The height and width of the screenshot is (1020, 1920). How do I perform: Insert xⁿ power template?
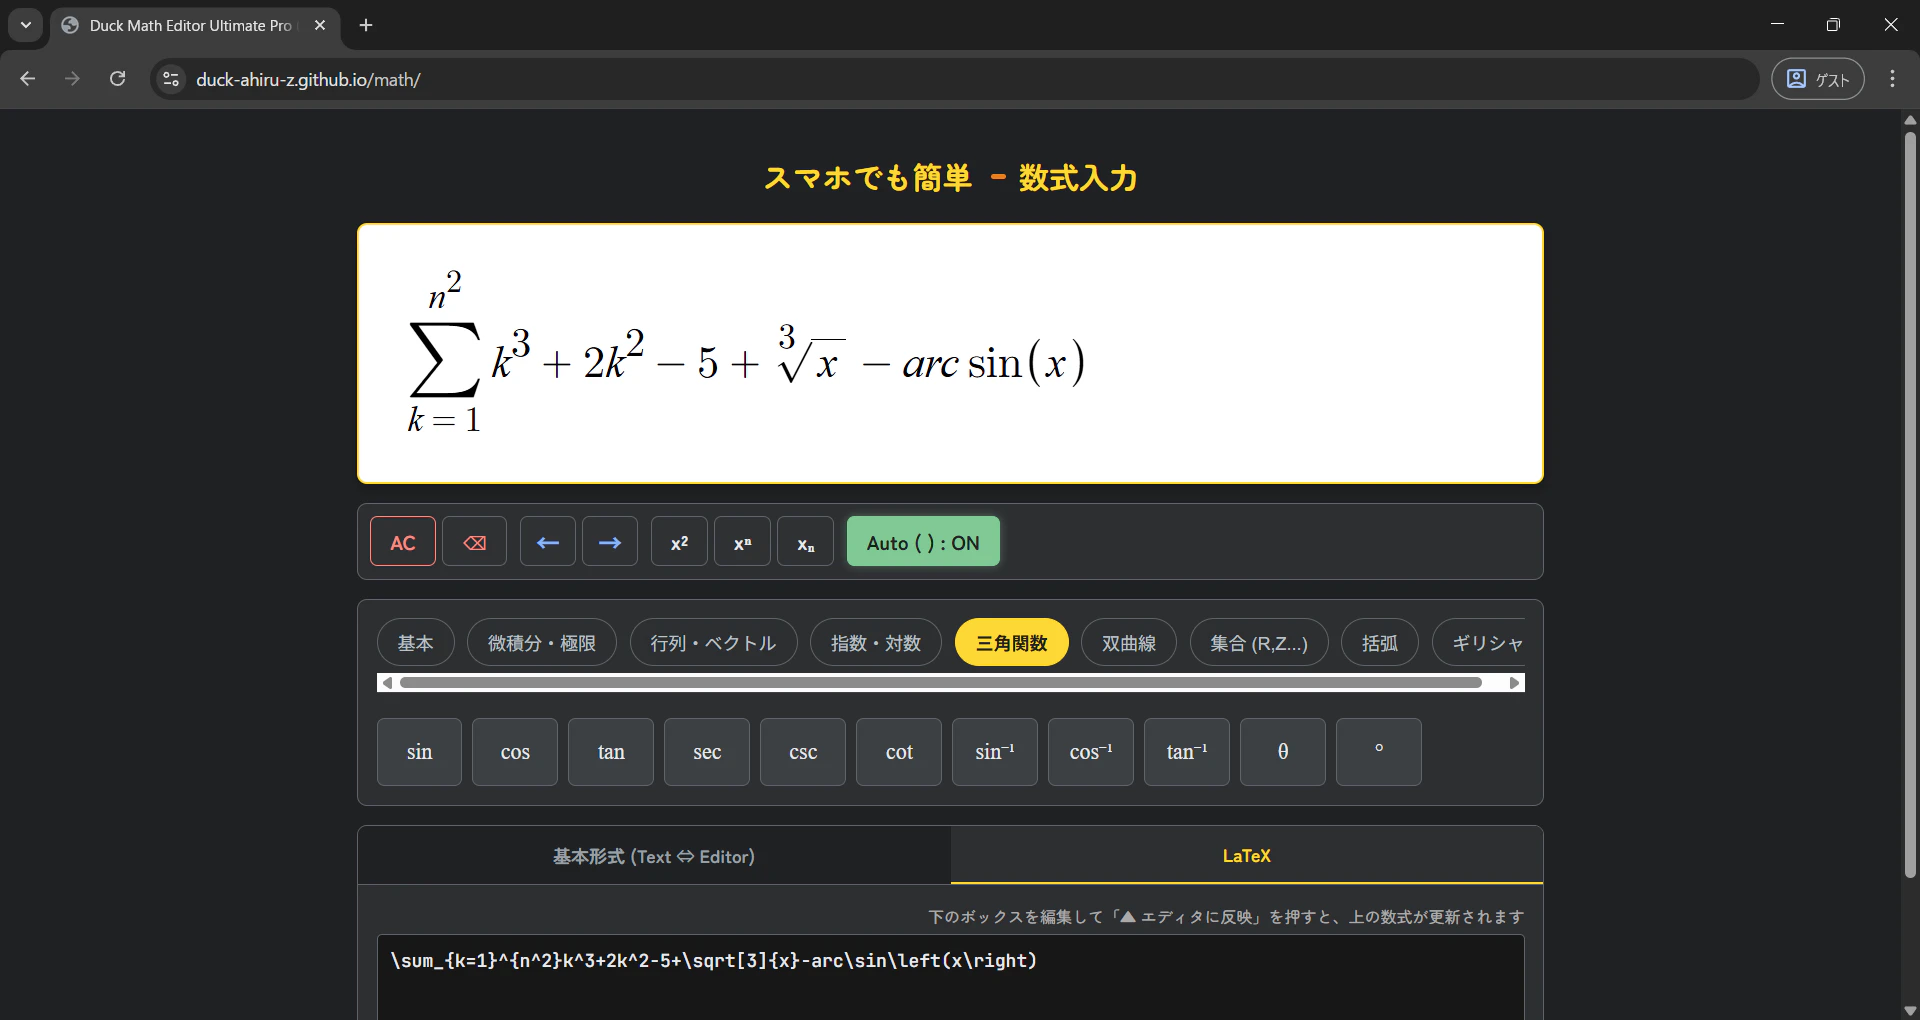[x=742, y=542]
